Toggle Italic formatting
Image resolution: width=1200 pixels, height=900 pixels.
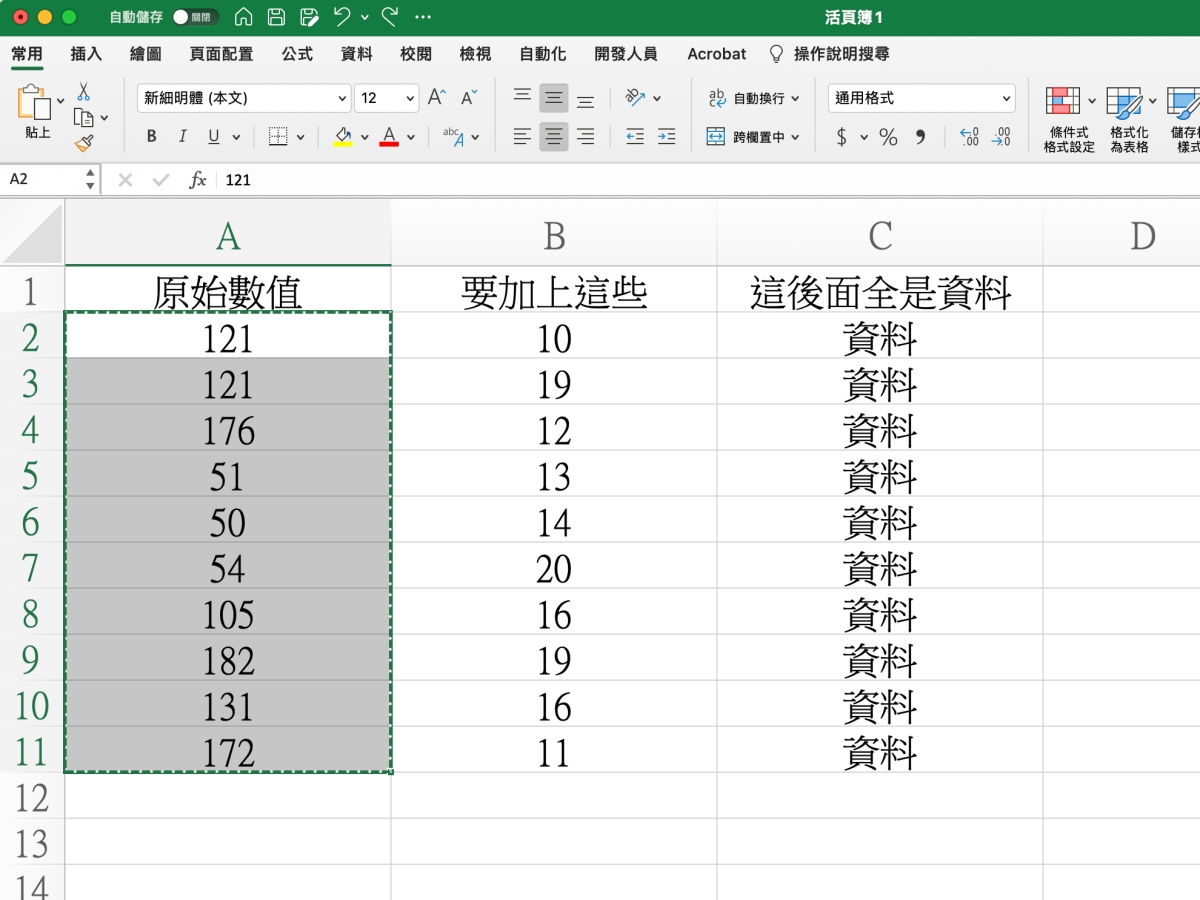tap(182, 137)
